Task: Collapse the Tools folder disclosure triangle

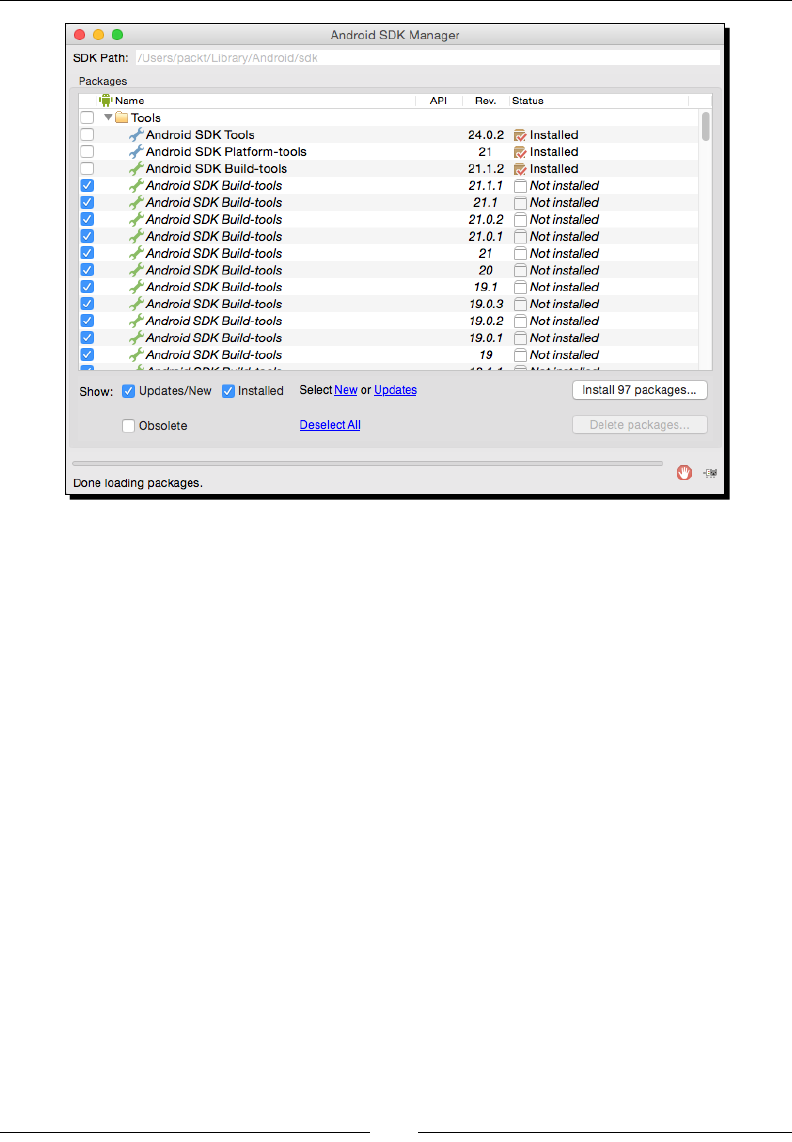Action: click(108, 117)
